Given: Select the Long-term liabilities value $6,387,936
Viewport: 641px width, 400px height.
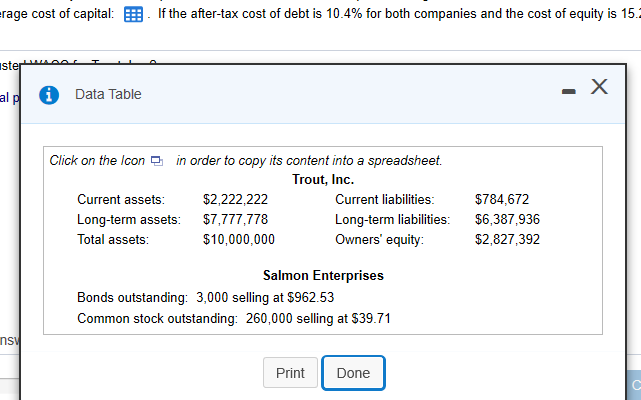Looking at the screenshot, I should click(507, 220).
